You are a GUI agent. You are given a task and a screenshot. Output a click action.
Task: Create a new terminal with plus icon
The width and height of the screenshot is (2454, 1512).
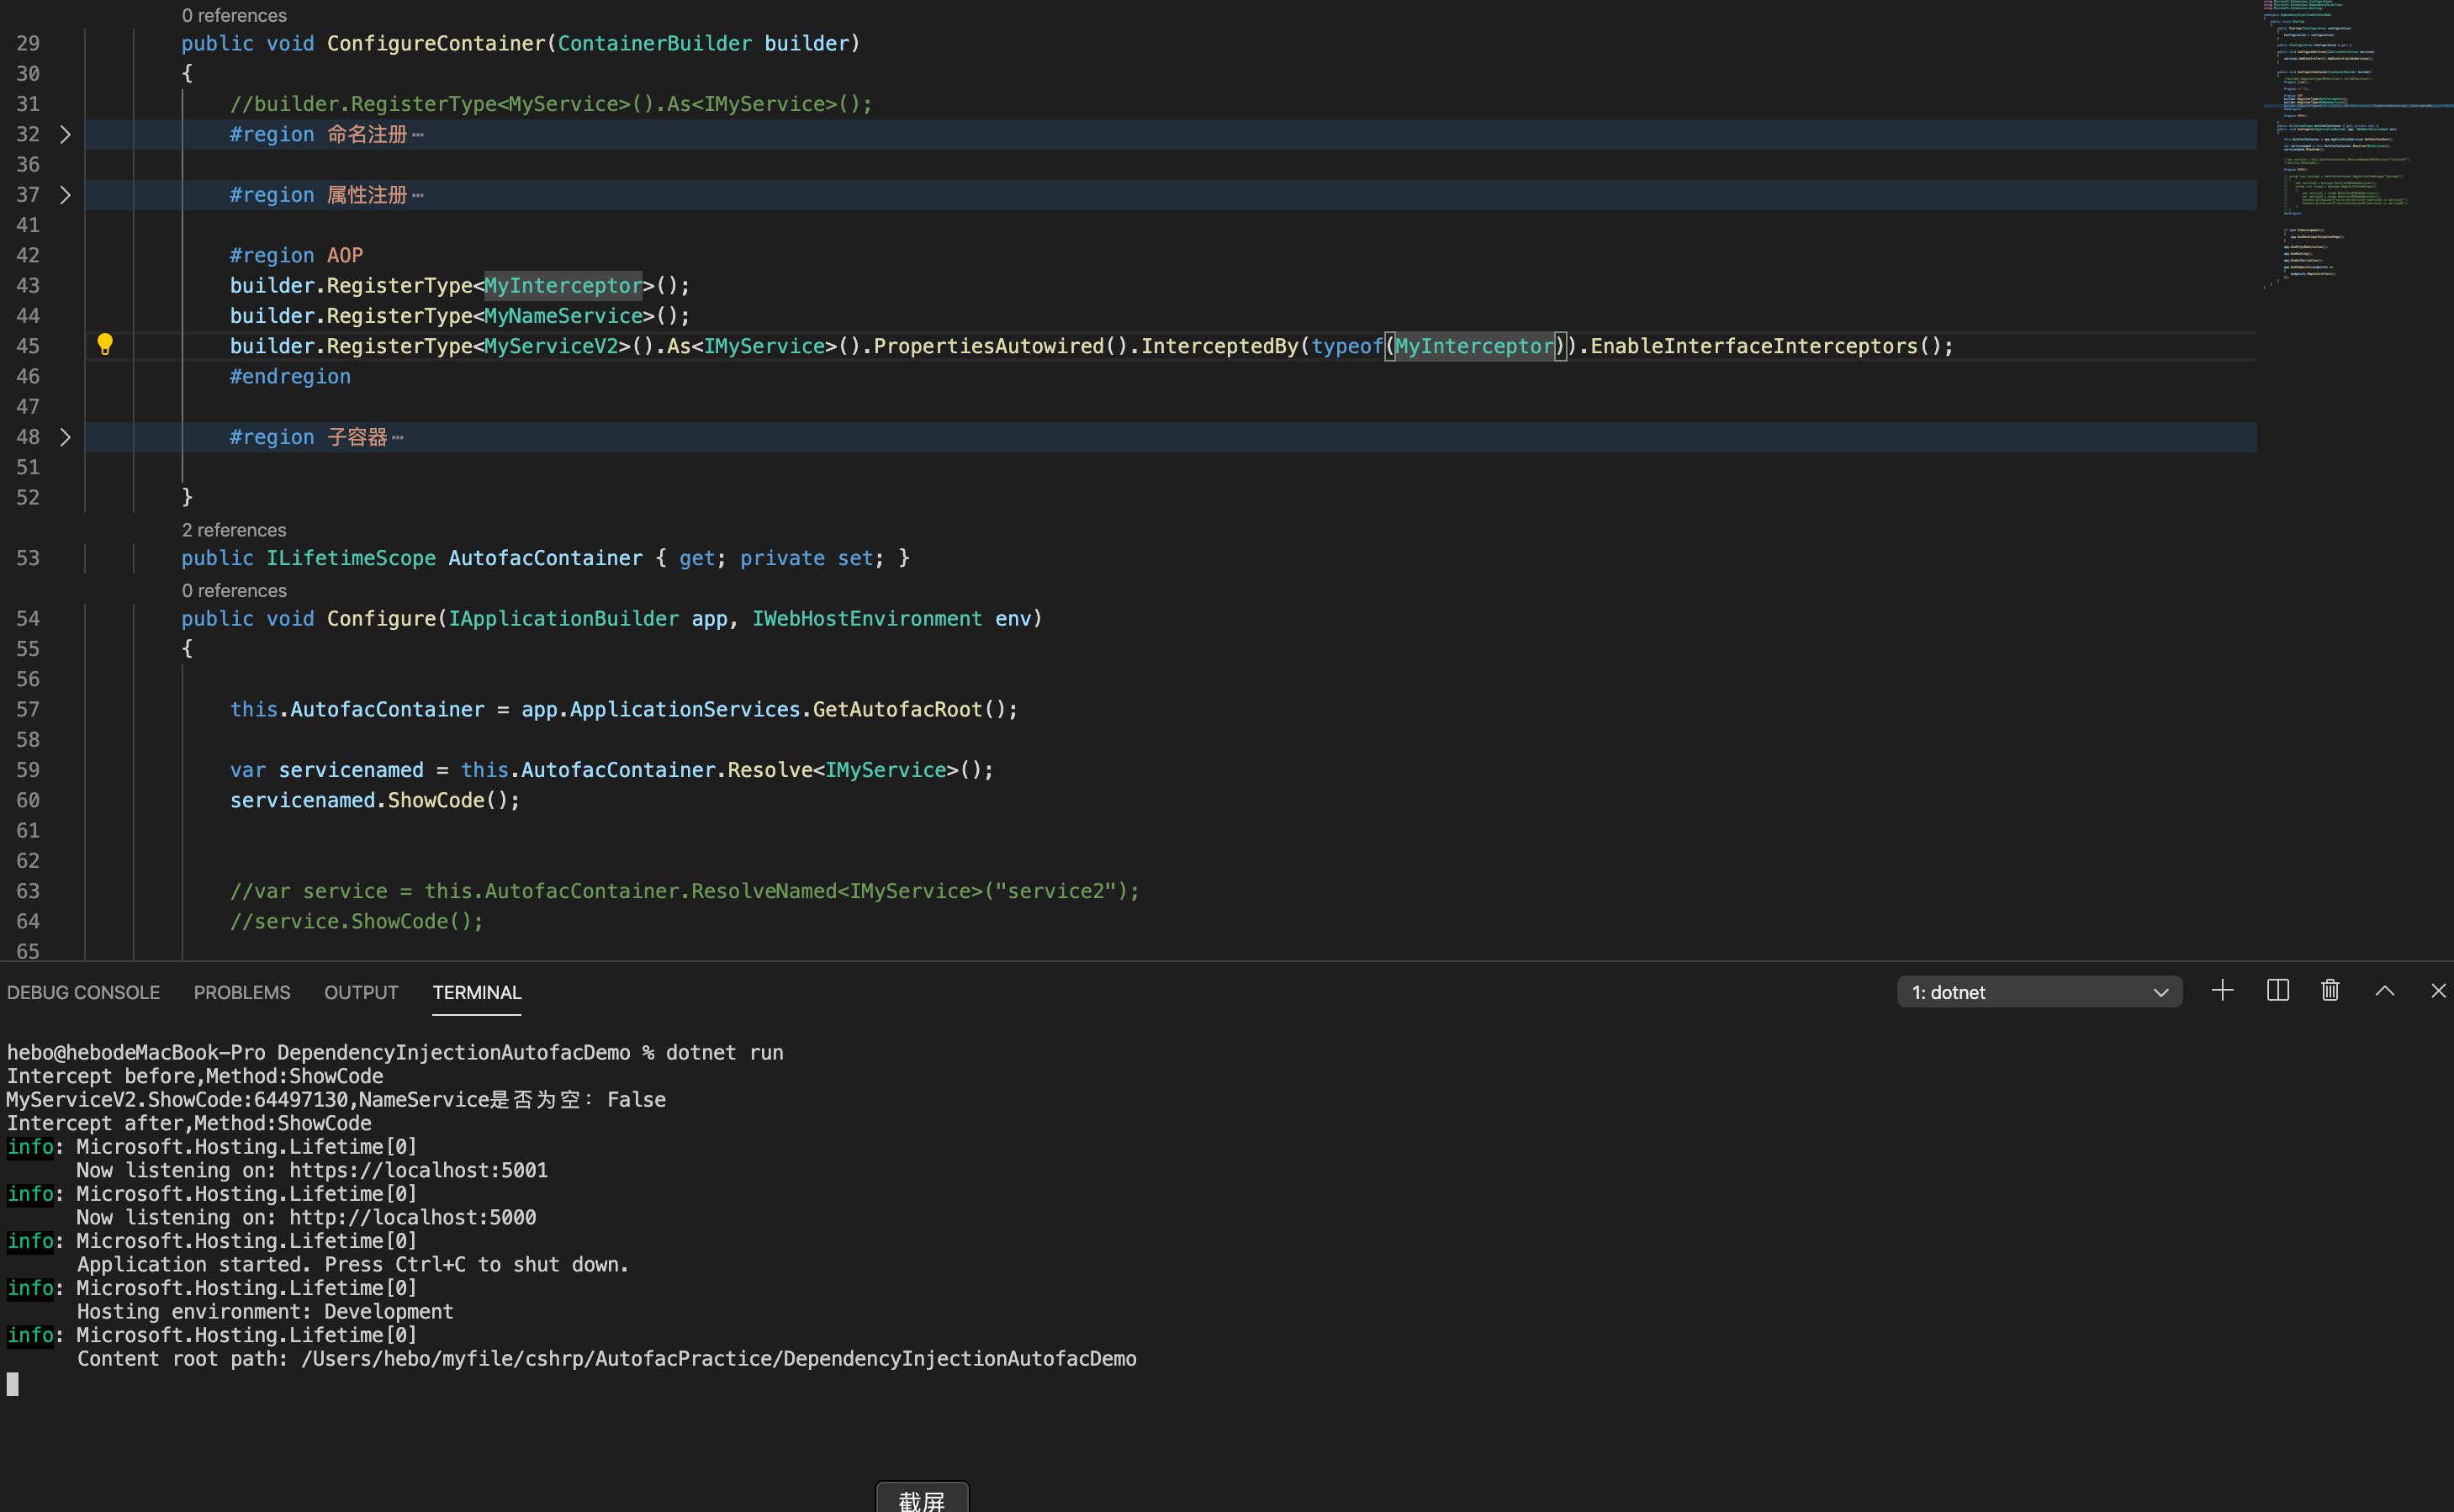2222,990
